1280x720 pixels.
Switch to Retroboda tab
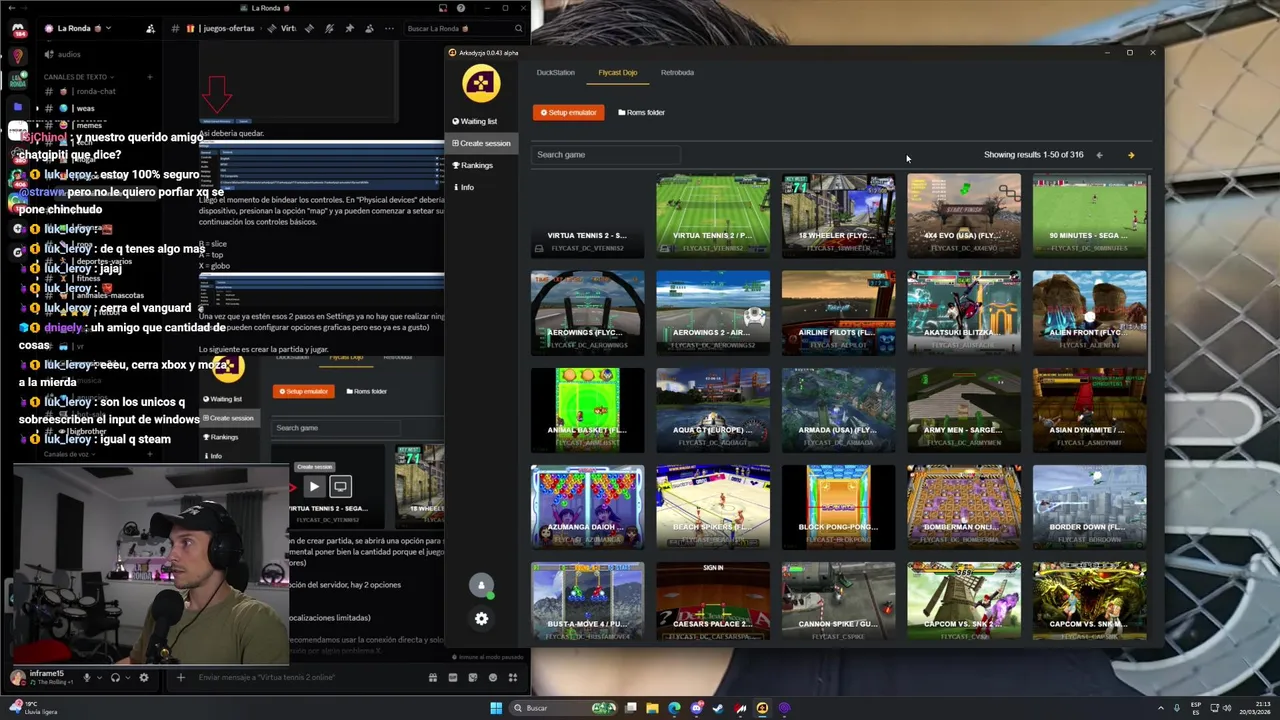[x=677, y=73]
